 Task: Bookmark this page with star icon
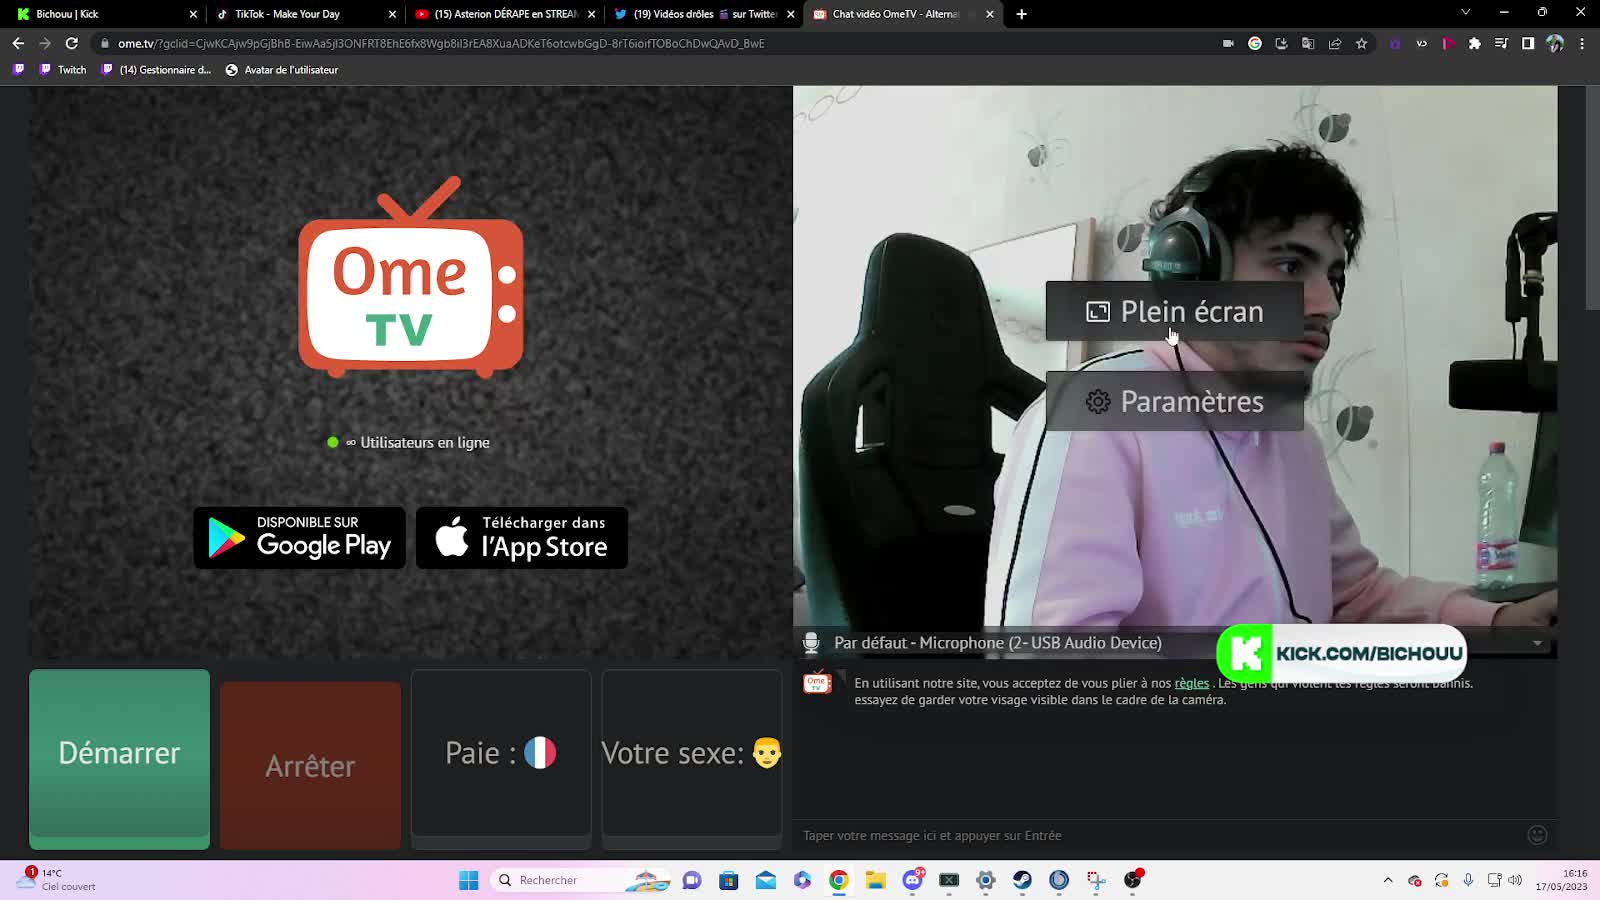click(1361, 44)
